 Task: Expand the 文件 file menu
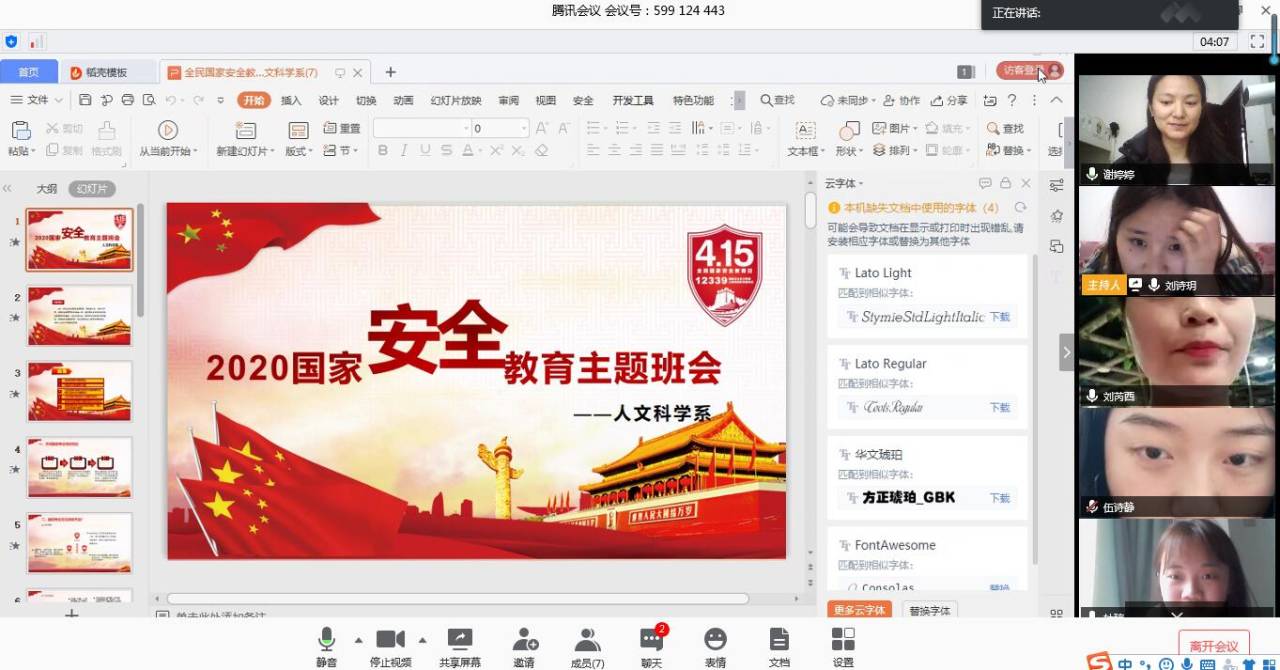point(37,100)
